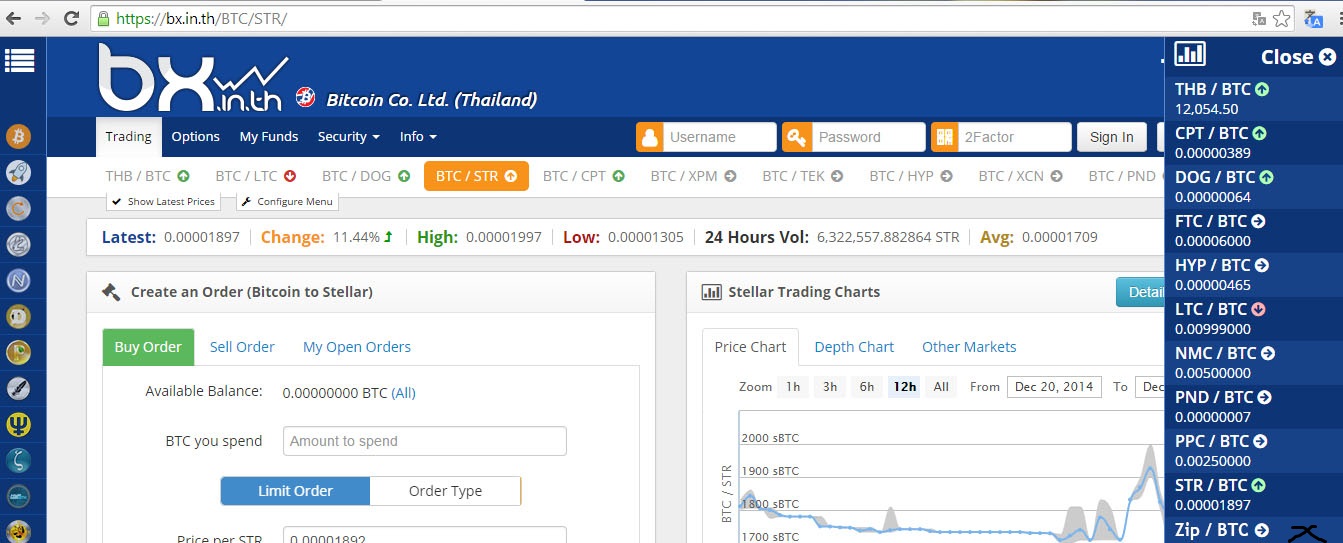Click the user icon beside the Username field
This screenshot has height=543, width=1343.
point(650,137)
